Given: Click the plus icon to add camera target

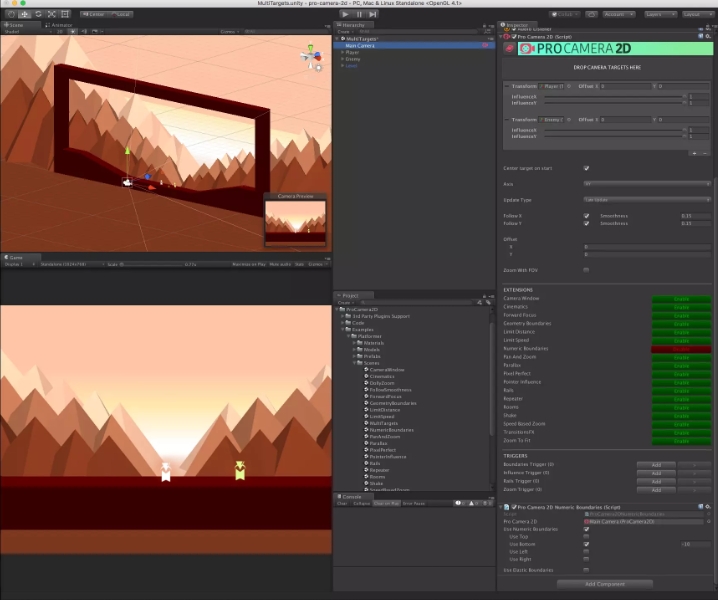Looking at the screenshot, I should (695, 153).
